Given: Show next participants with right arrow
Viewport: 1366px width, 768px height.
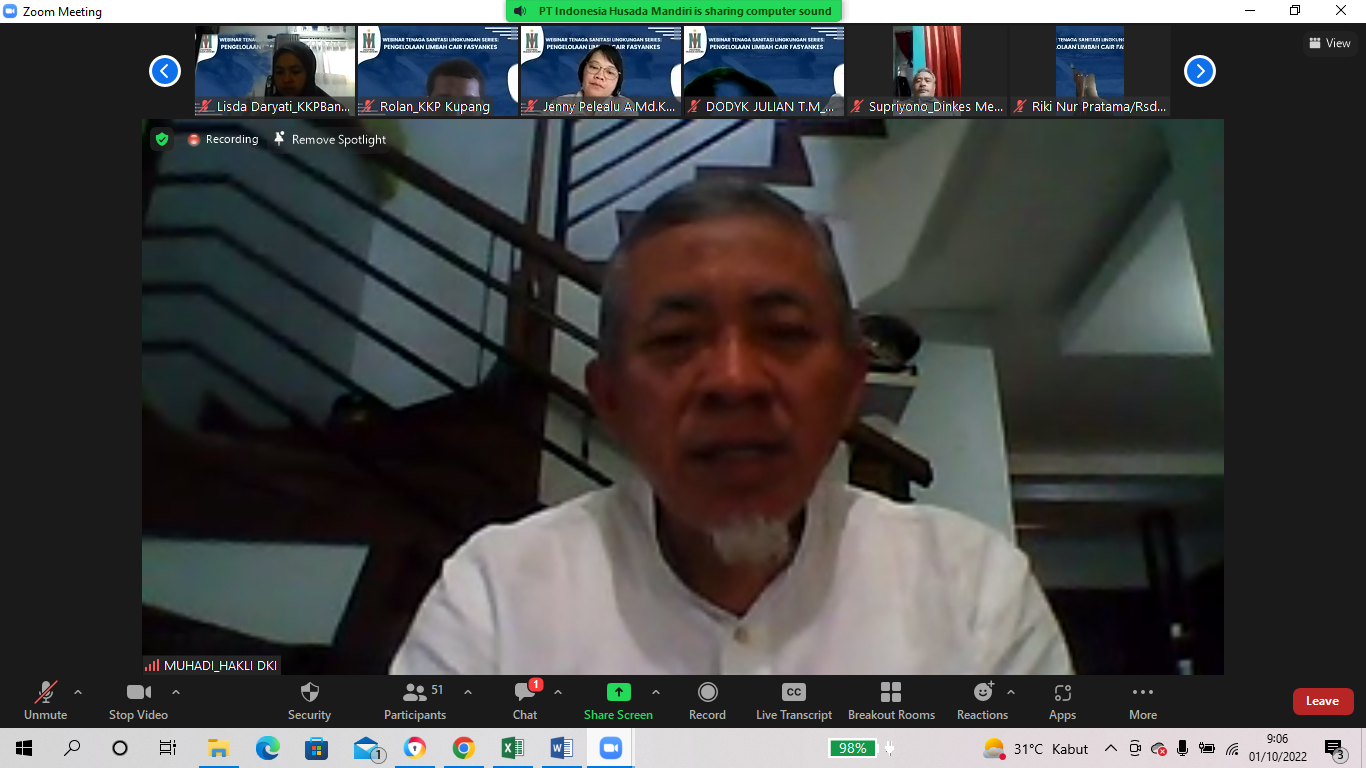Looking at the screenshot, I should point(1200,71).
